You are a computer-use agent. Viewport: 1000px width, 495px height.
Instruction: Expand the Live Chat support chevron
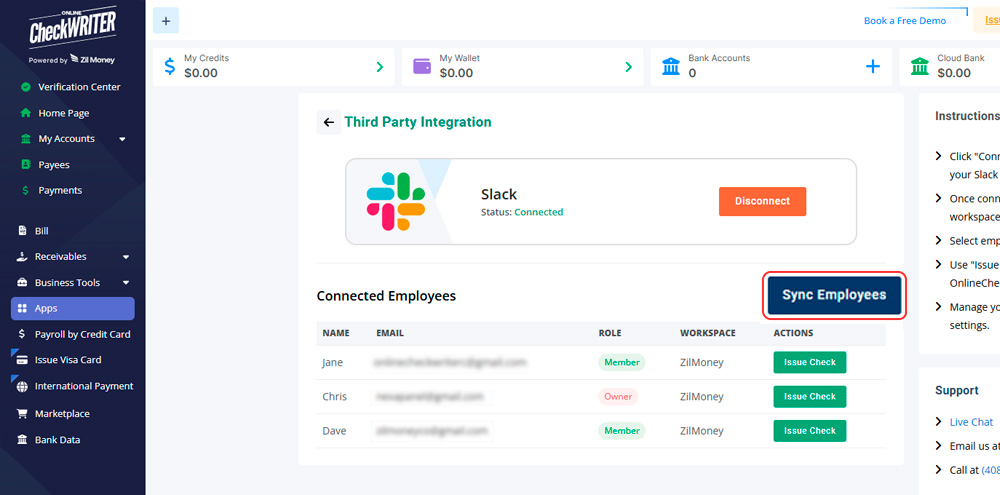tap(938, 422)
